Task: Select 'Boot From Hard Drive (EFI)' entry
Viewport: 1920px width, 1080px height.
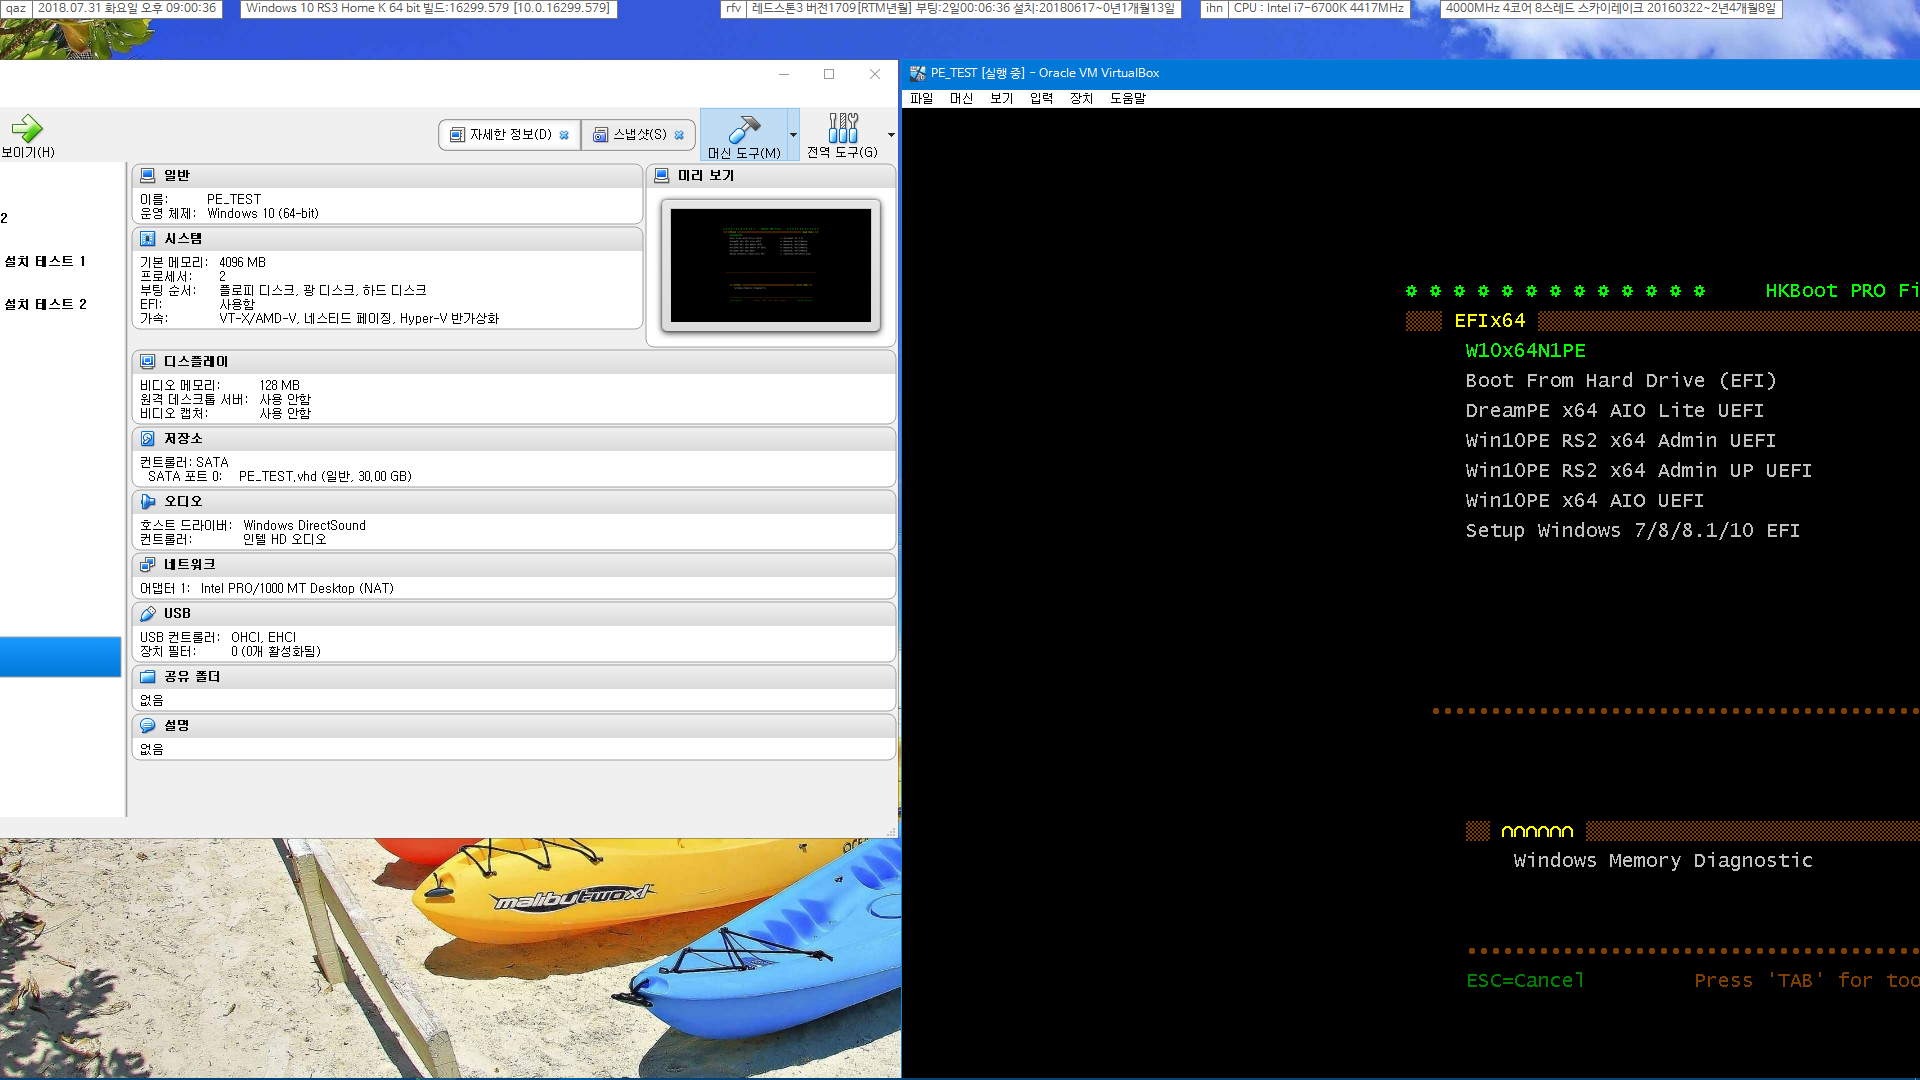Action: pyautogui.click(x=1621, y=381)
